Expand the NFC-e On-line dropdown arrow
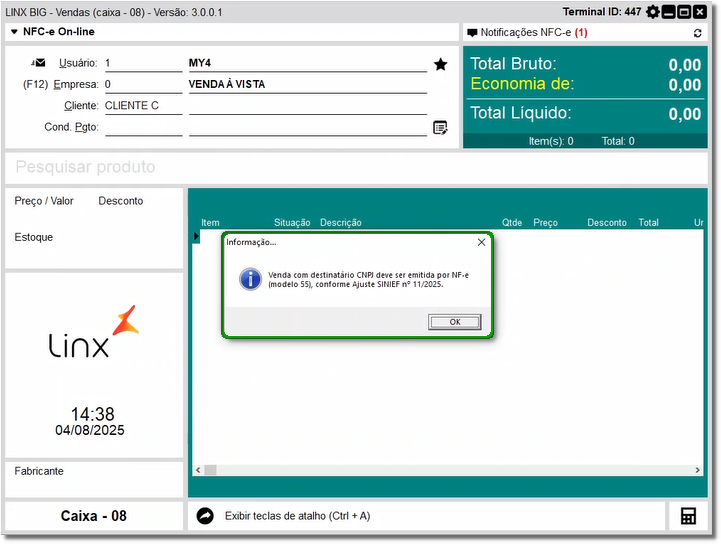The width and height of the screenshot is (721, 544). [x=14, y=32]
